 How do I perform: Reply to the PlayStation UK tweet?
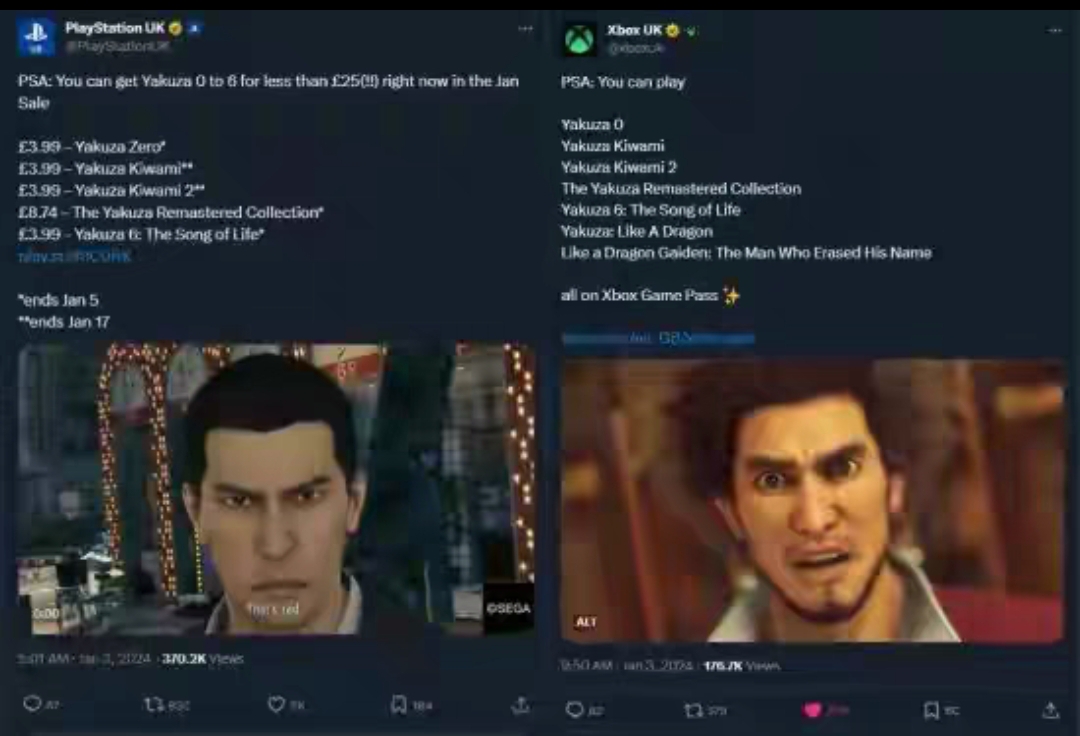(x=32, y=704)
